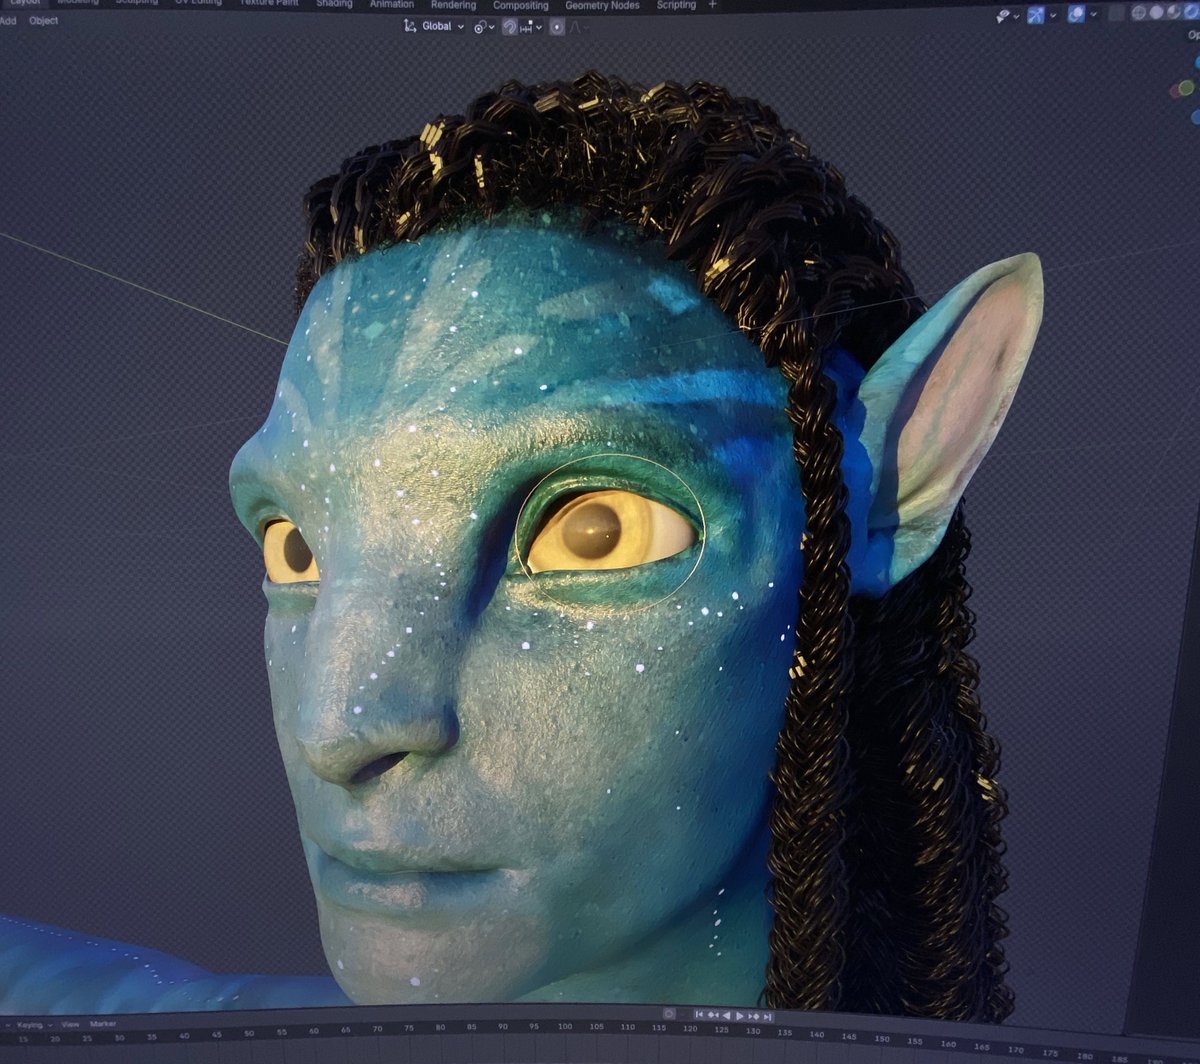Viewport: 1200px width, 1064px height.
Task: Toggle the proportional editing button
Action: pos(557,27)
